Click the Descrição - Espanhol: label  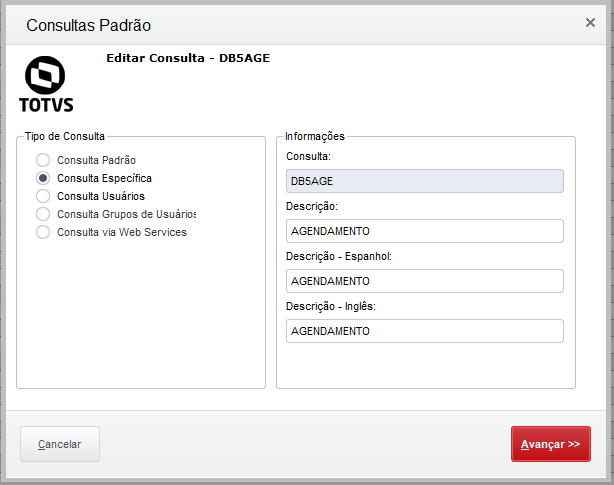[339, 256]
